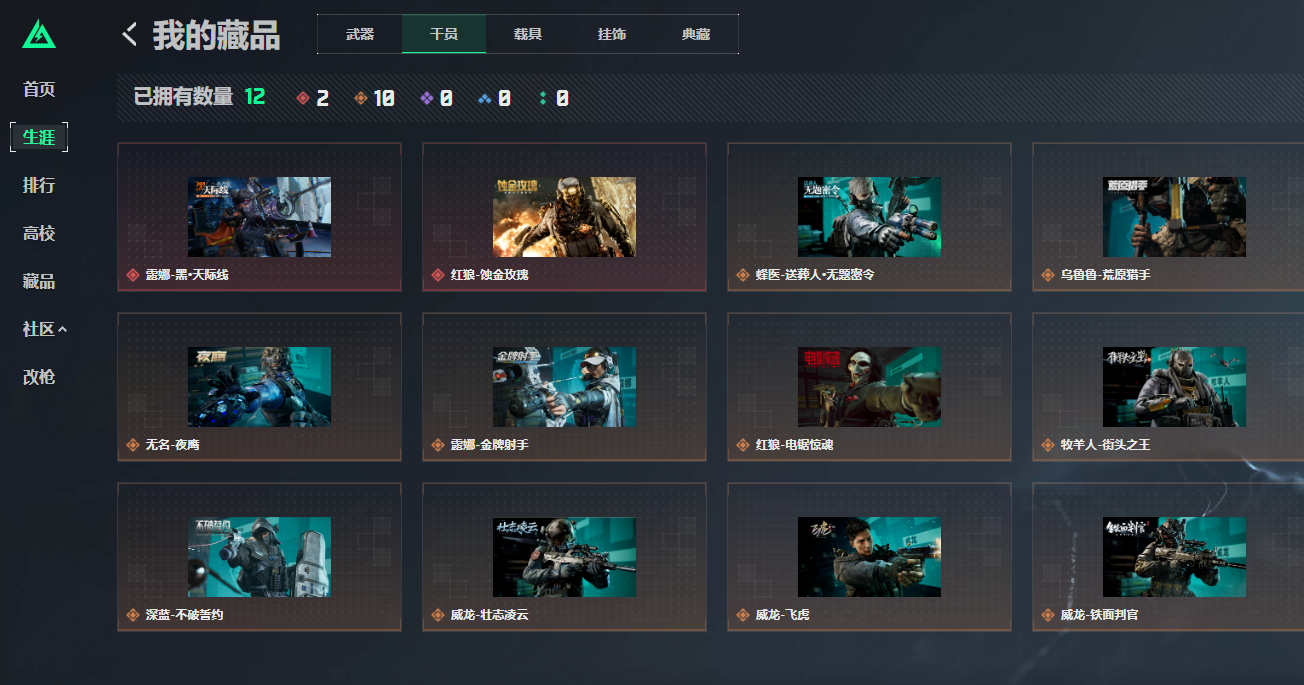The image size is (1304, 685).
Task: Switch to the 挂饰 tab
Action: (612, 34)
